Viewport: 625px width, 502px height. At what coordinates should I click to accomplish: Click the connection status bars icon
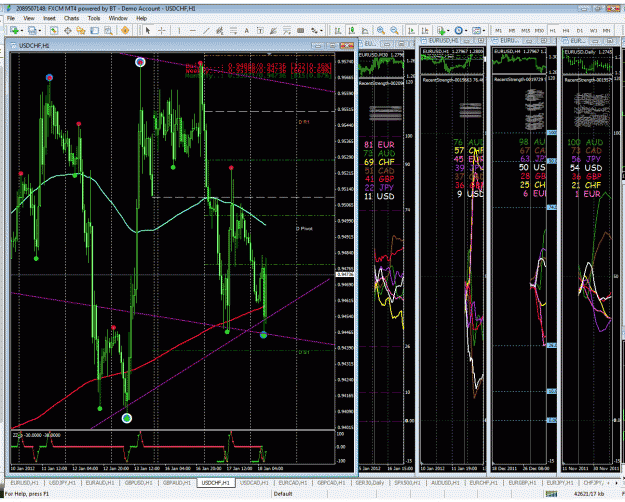551,494
